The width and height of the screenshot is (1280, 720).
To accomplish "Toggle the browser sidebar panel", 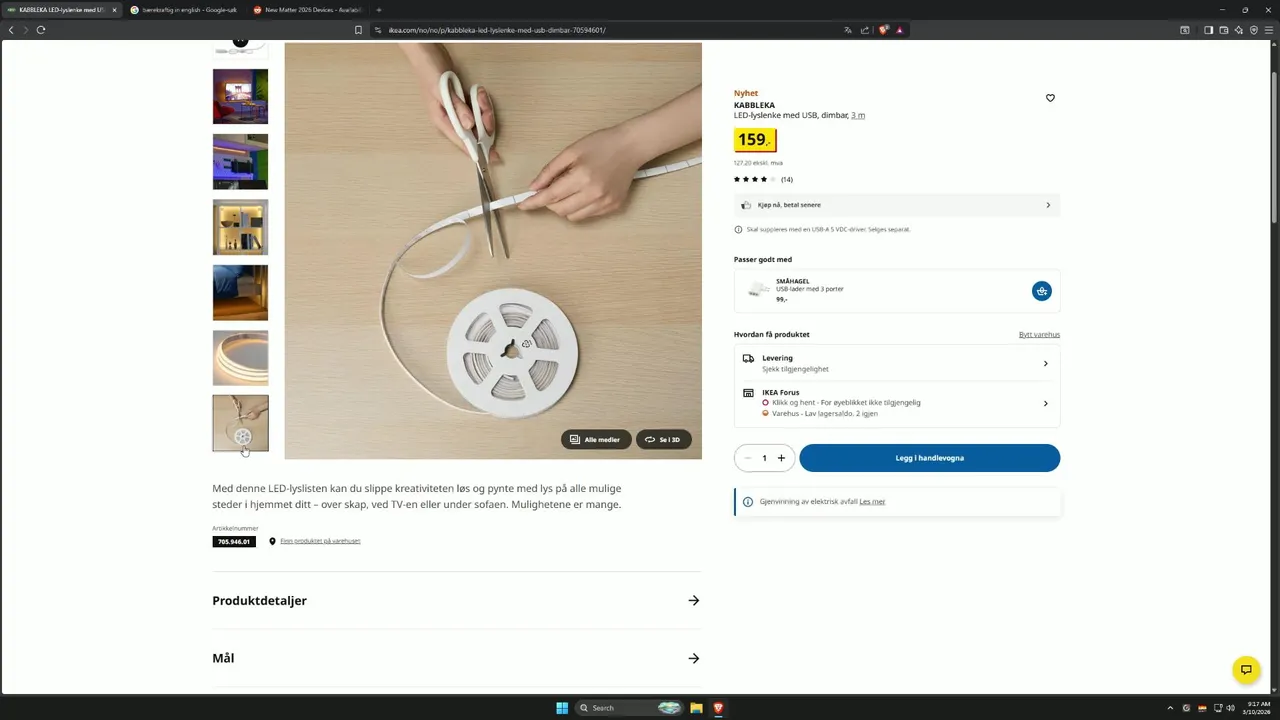I will [1208, 30].
